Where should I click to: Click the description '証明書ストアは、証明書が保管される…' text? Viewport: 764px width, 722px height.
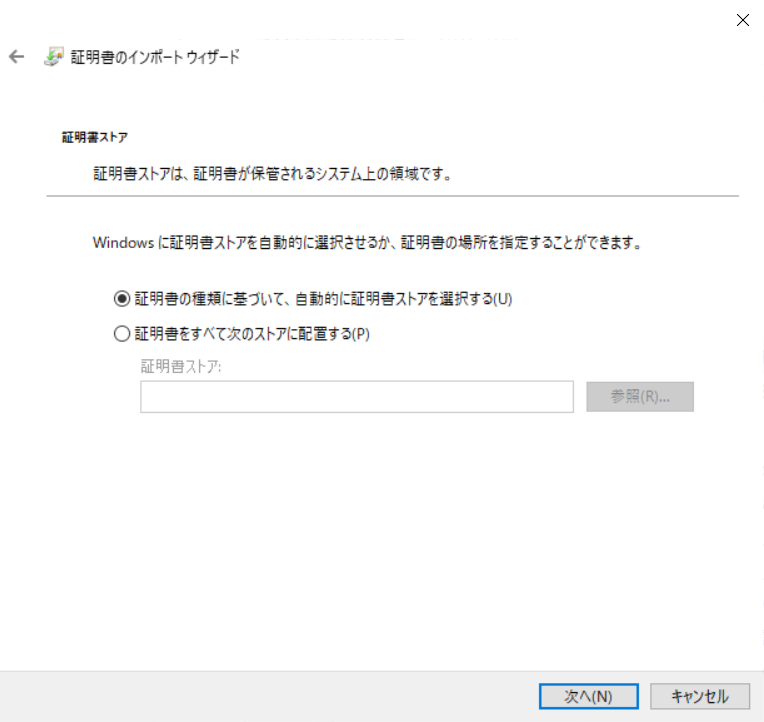click(x=272, y=174)
